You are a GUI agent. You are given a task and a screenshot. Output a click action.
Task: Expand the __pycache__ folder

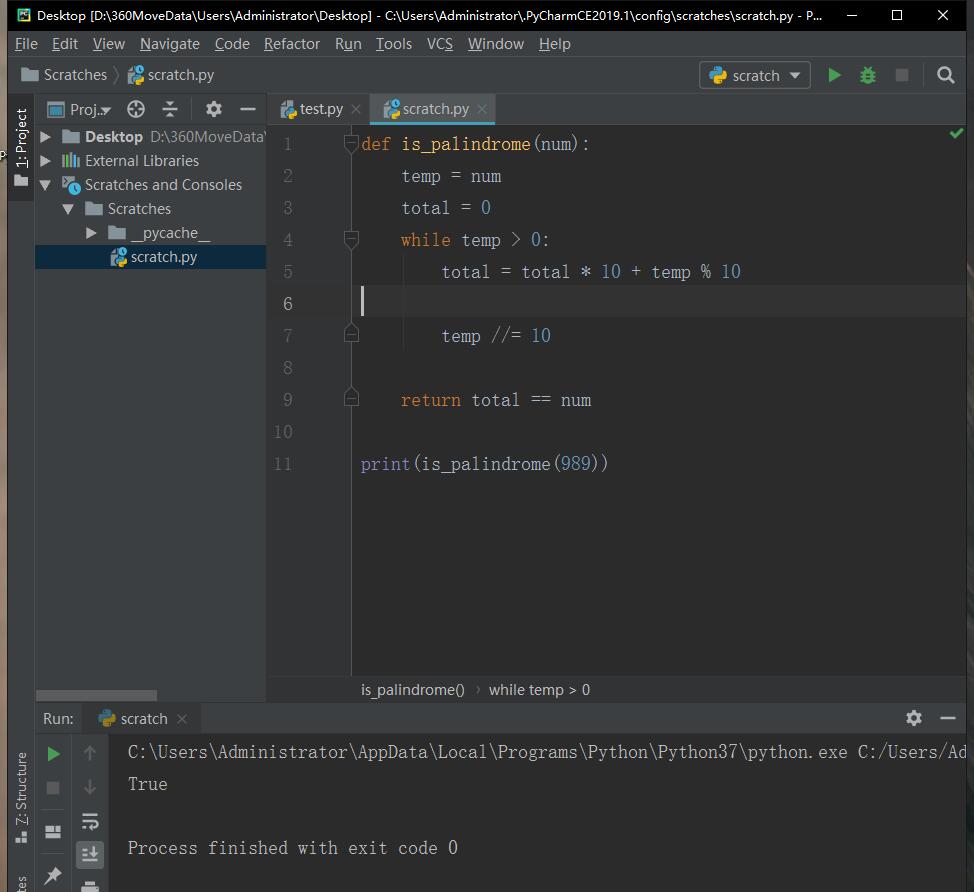coord(91,232)
